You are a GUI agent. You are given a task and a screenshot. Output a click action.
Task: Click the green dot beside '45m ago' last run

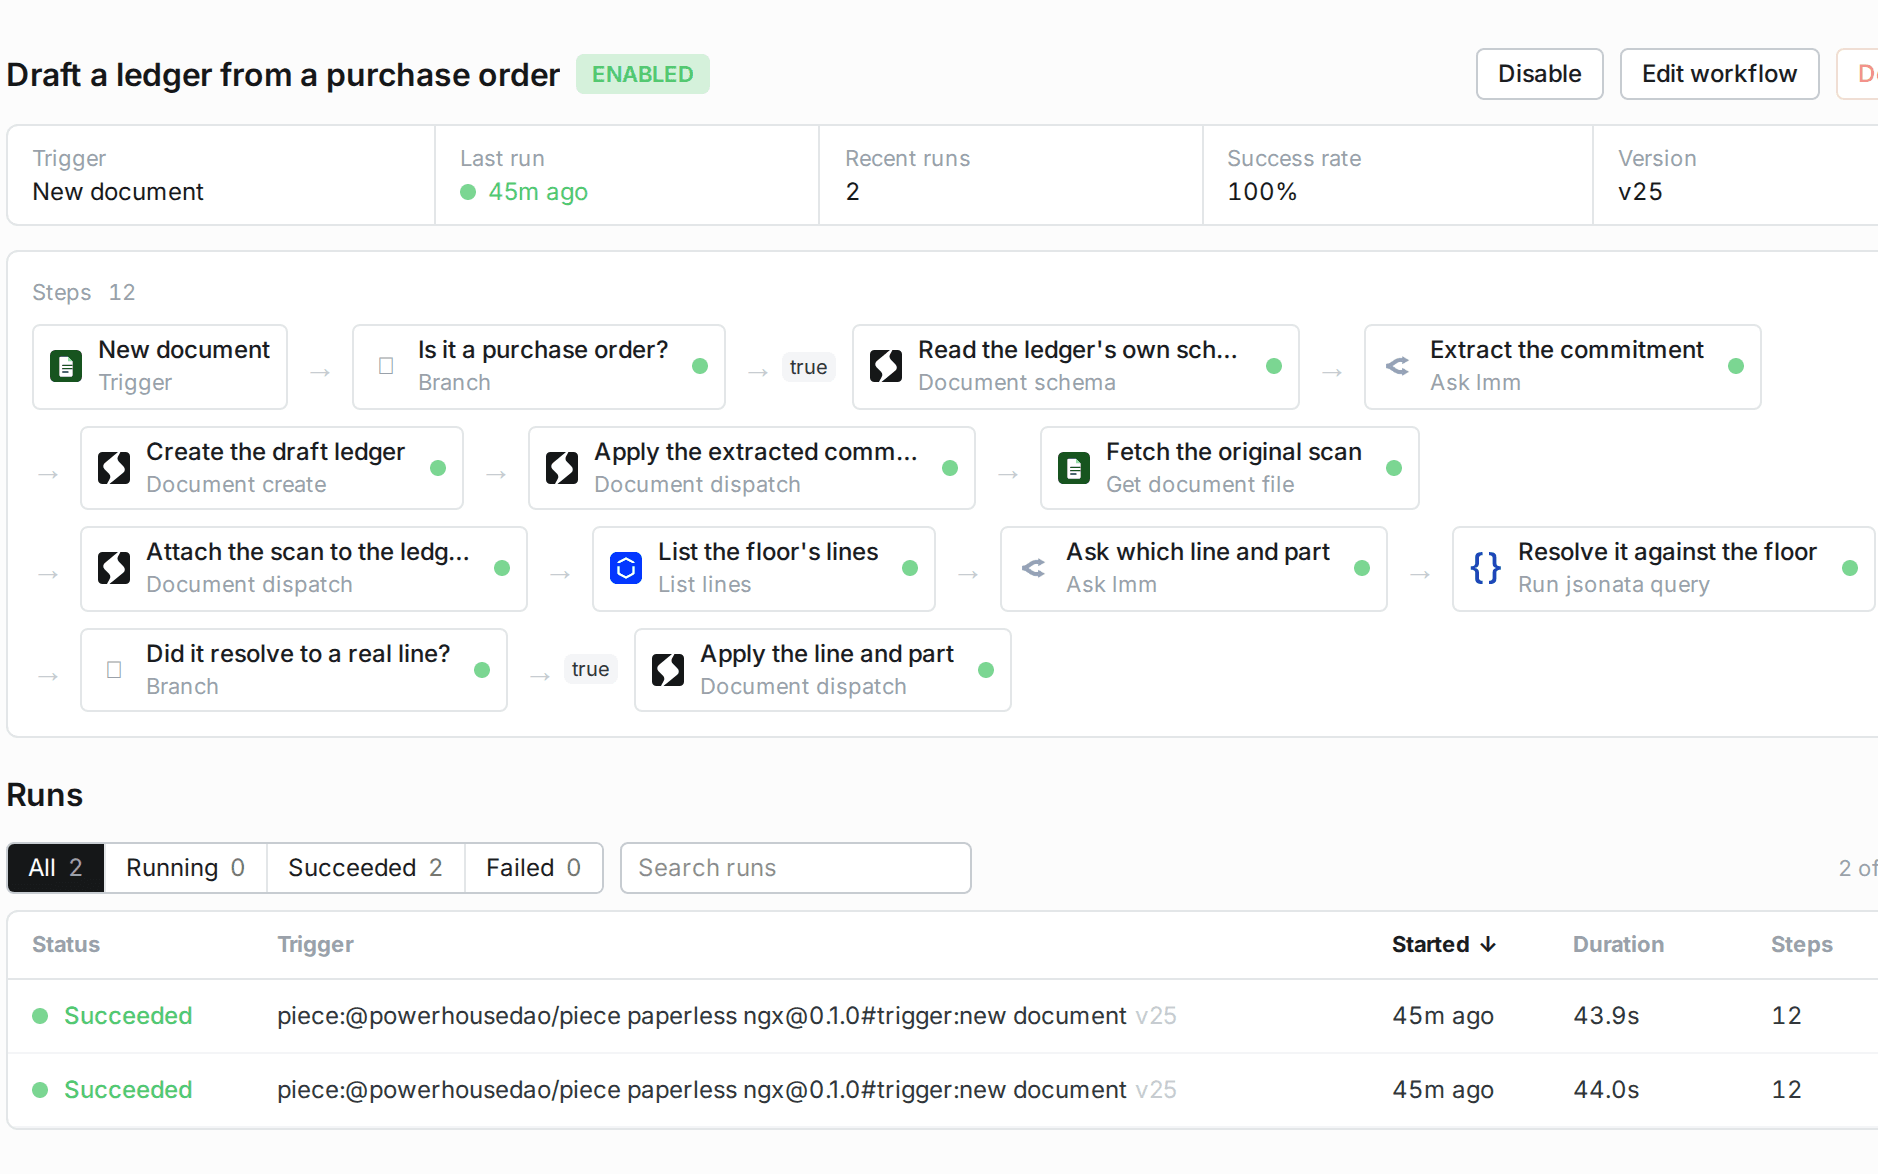coord(468,192)
